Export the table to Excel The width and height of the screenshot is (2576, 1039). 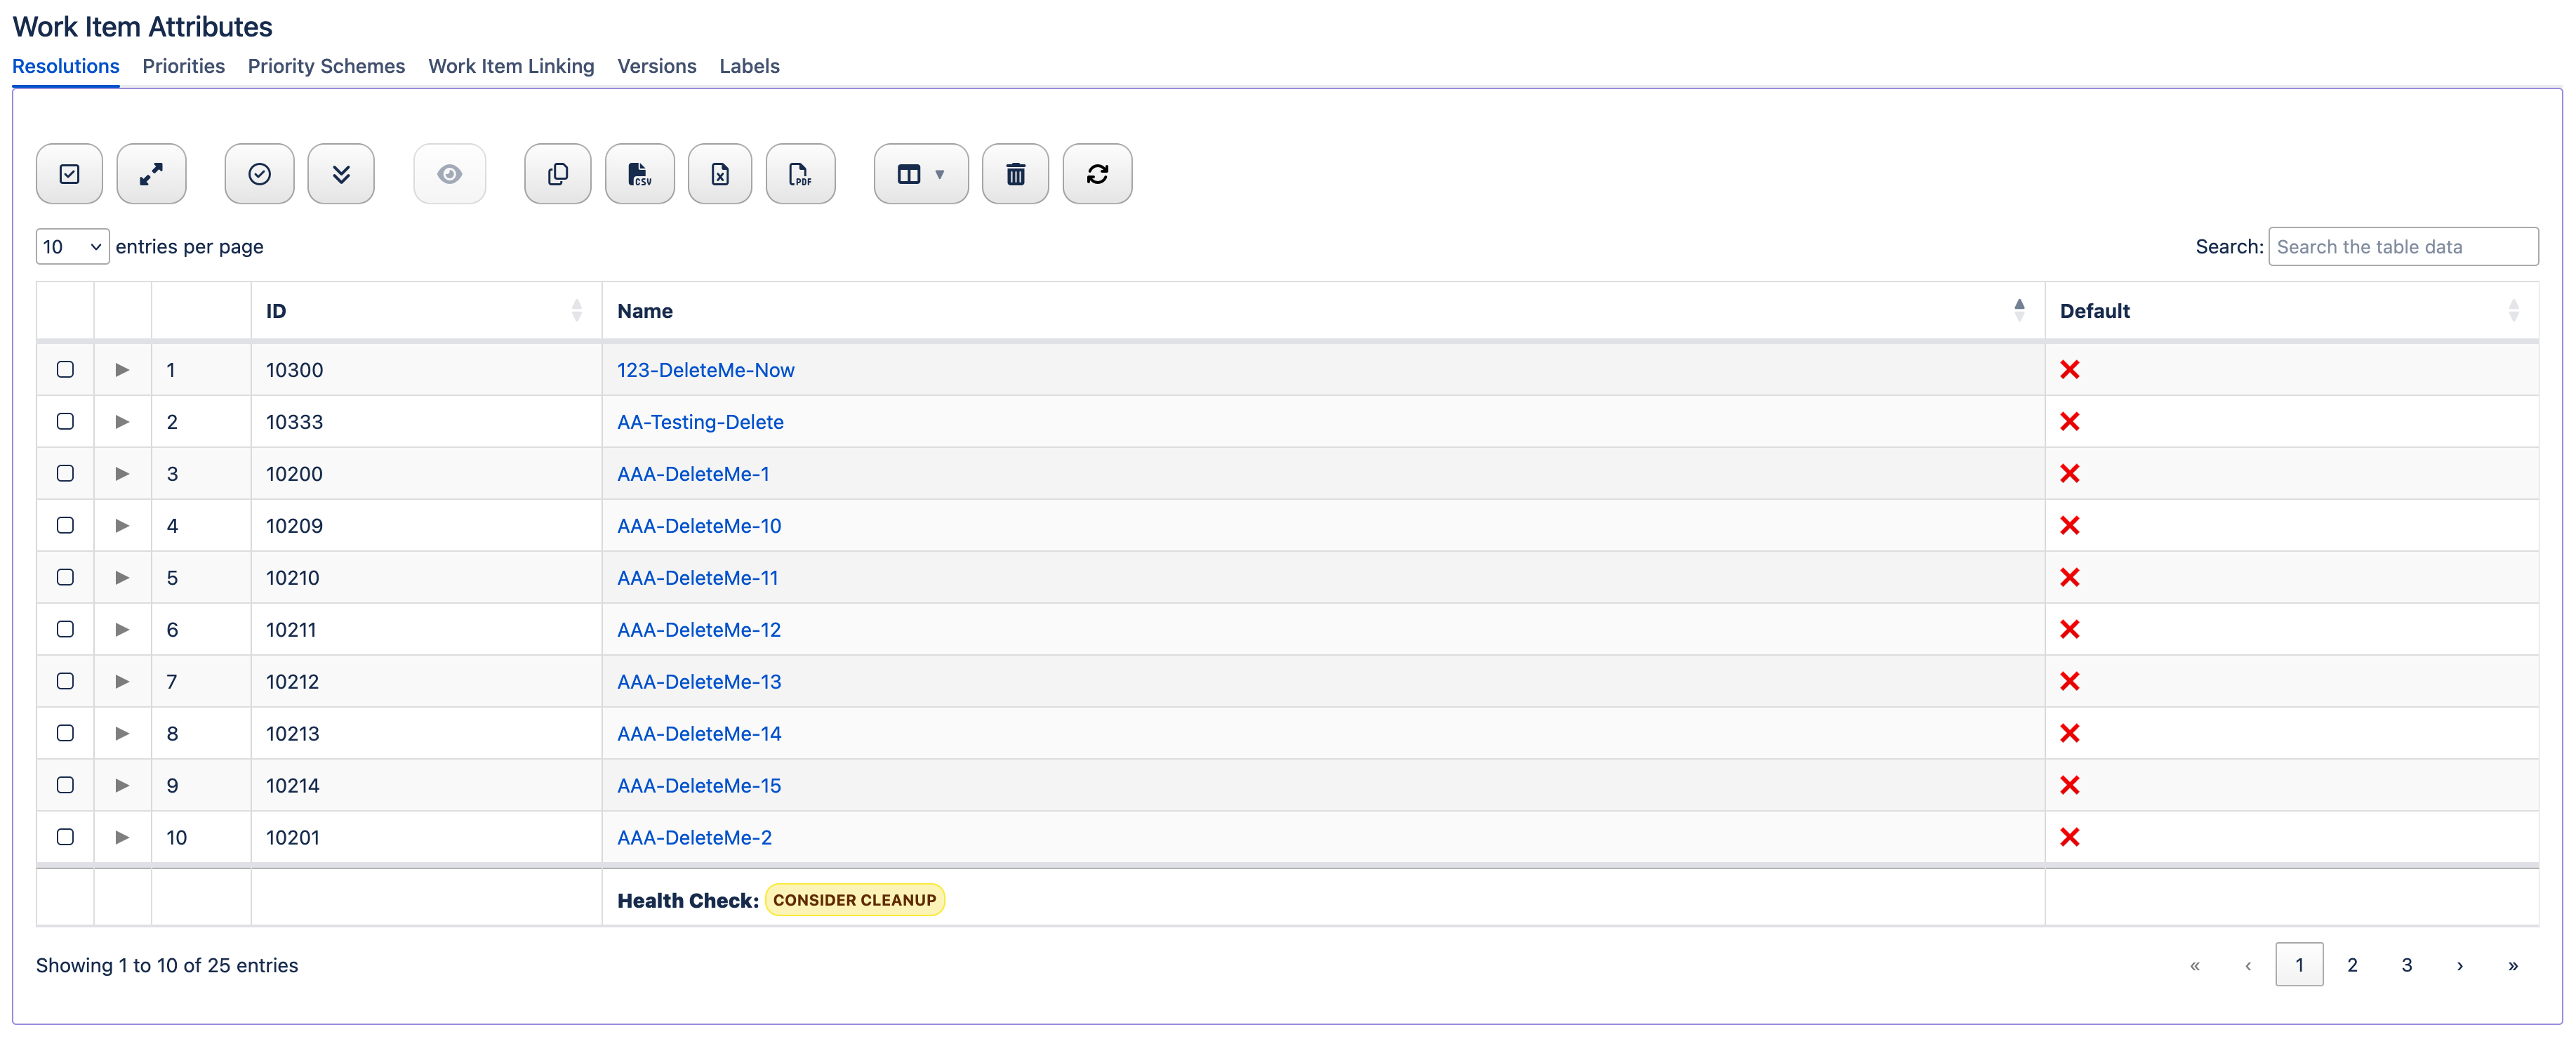719,173
